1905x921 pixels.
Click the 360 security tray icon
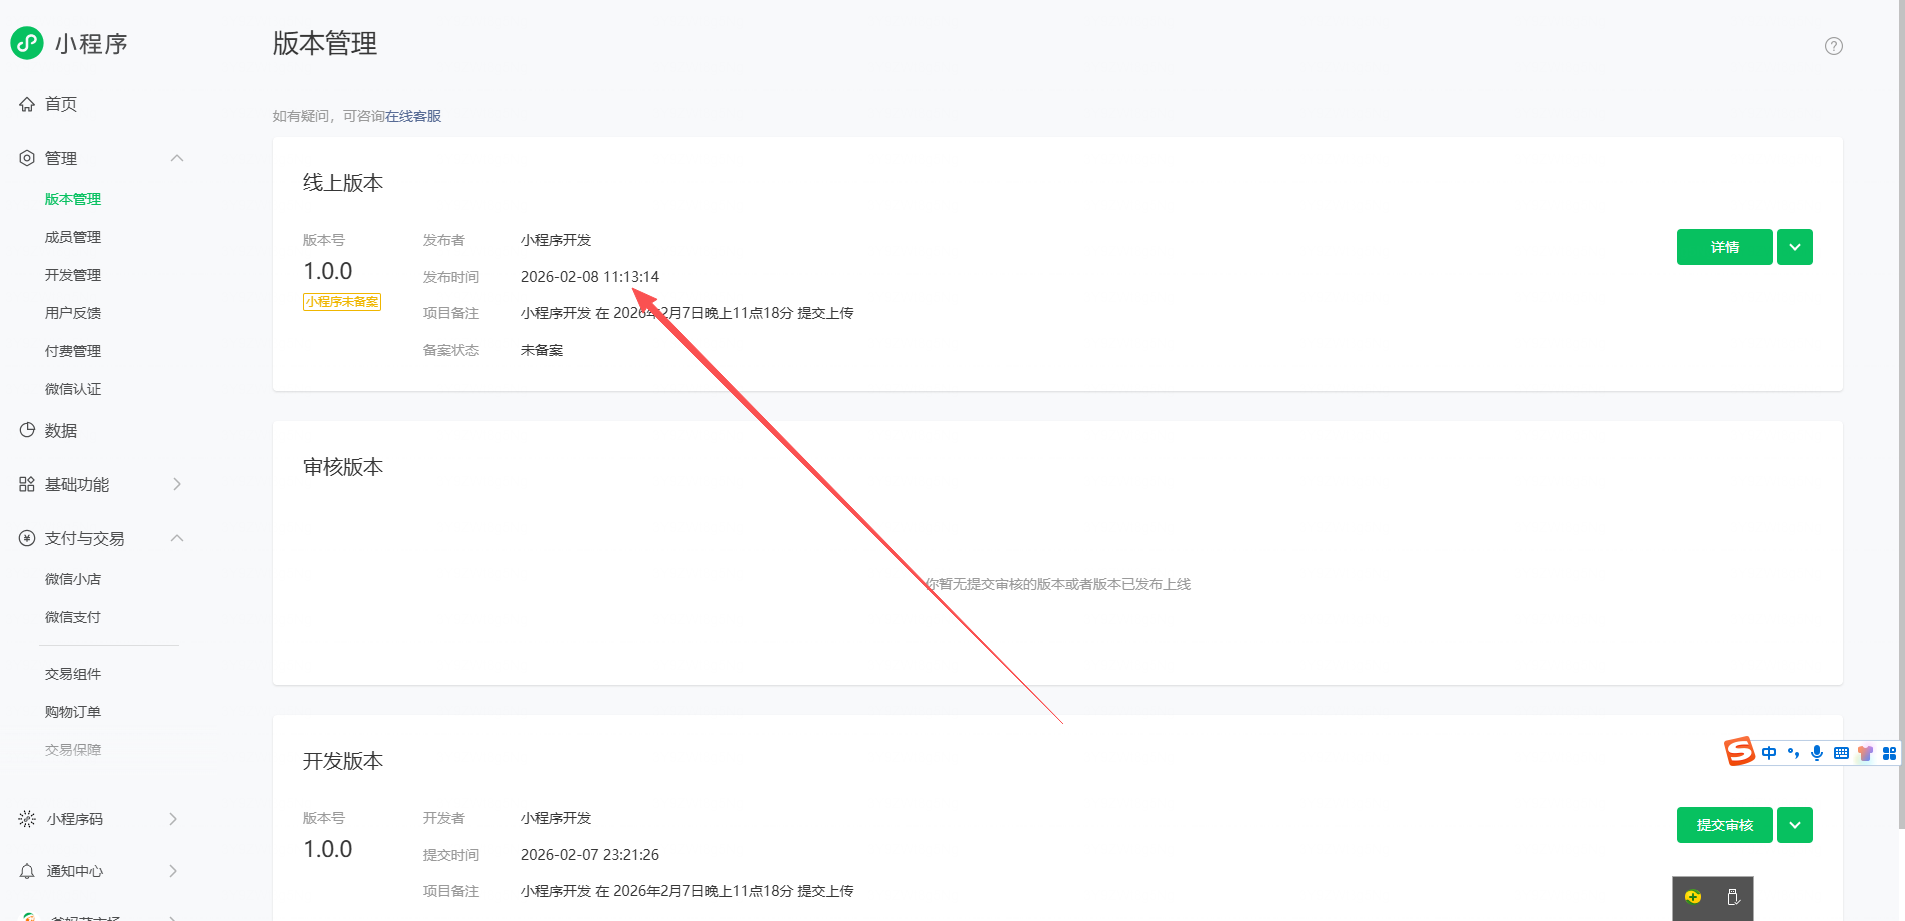tap(1693, 897)
